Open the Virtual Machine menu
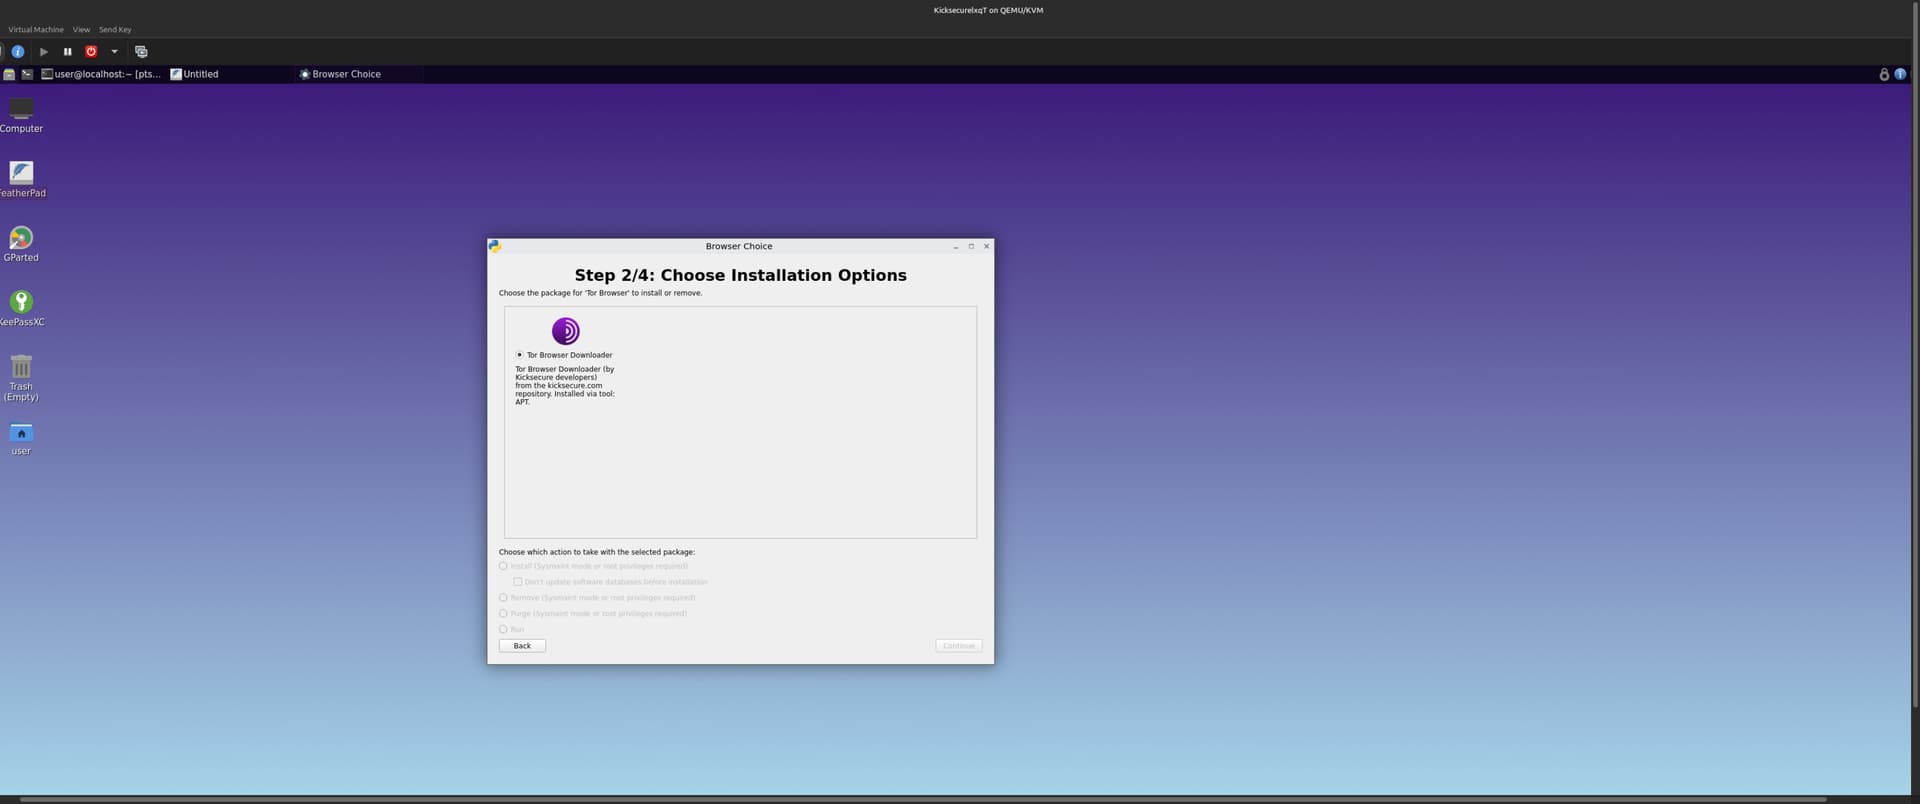 coord(36,30)
